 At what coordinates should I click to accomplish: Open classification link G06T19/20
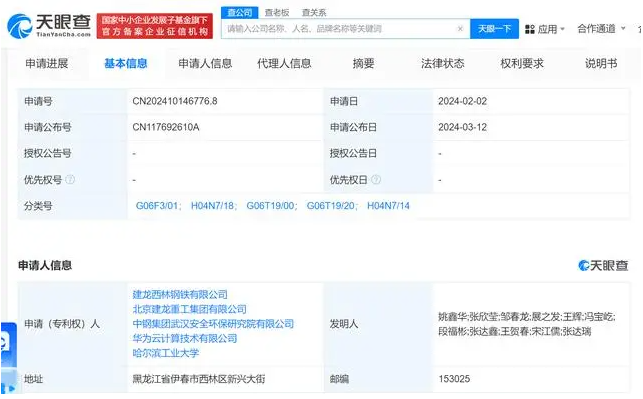[x=332, y=206]
